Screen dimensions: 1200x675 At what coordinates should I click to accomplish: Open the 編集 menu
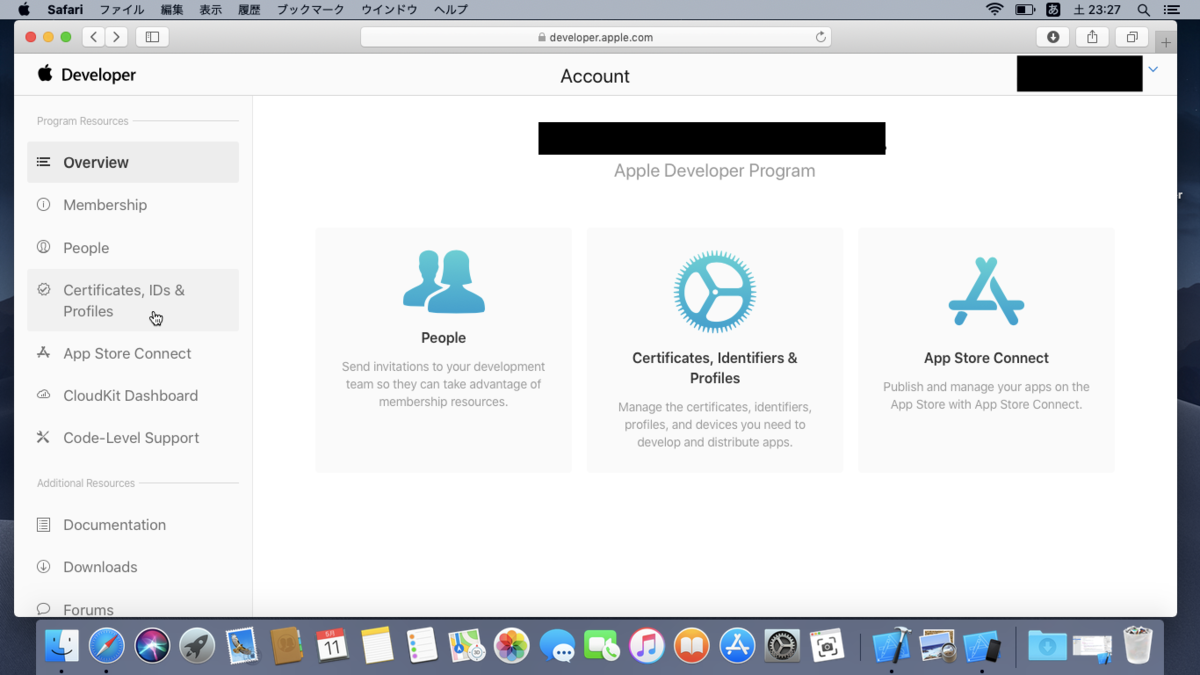[172, 9]
